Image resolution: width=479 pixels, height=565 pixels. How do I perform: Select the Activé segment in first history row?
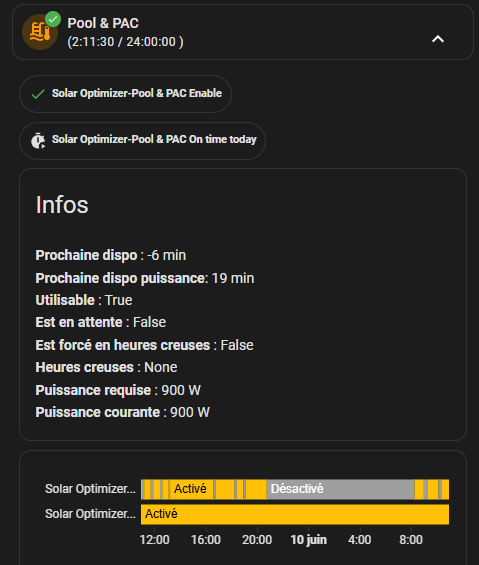(x=191, y=489)
